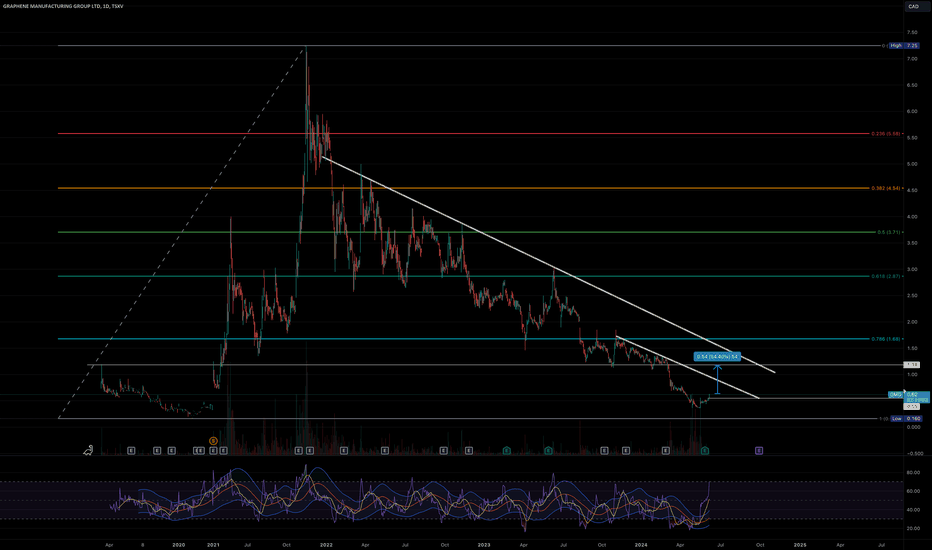Click the 0.618 (2.87) Fibonacci level label
932x550 pixels.
pos(886,276)
